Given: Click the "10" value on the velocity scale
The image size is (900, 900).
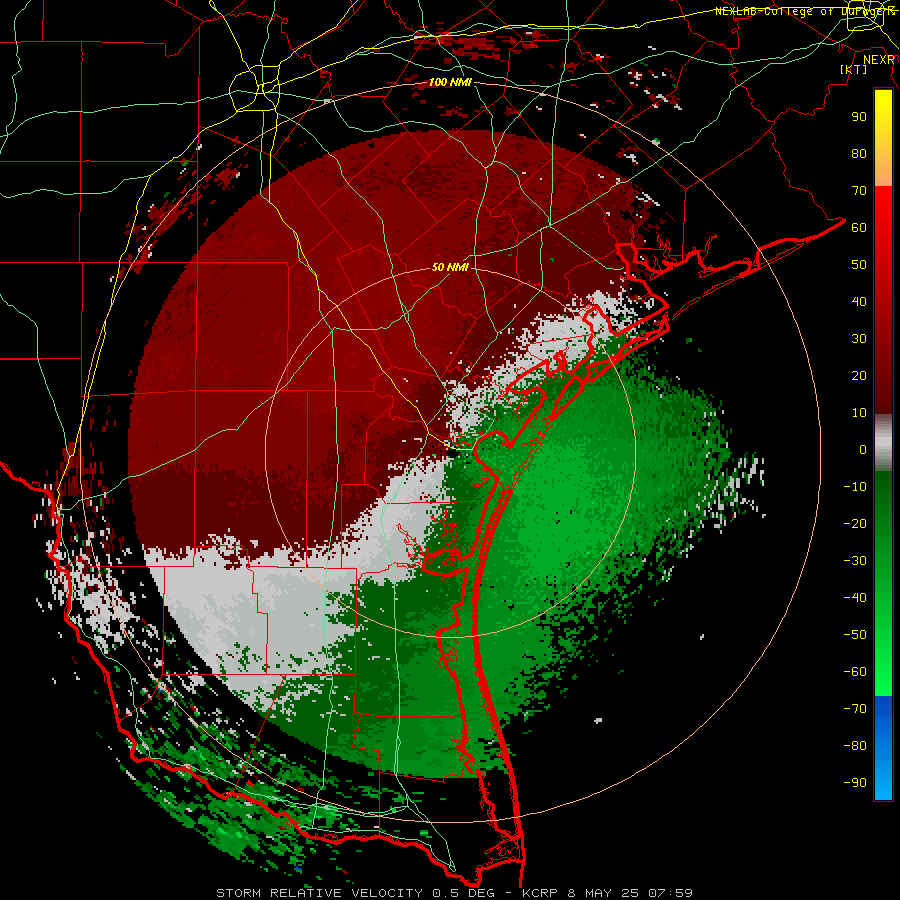Looking at the screenshot, I should (x=859, y=413).
